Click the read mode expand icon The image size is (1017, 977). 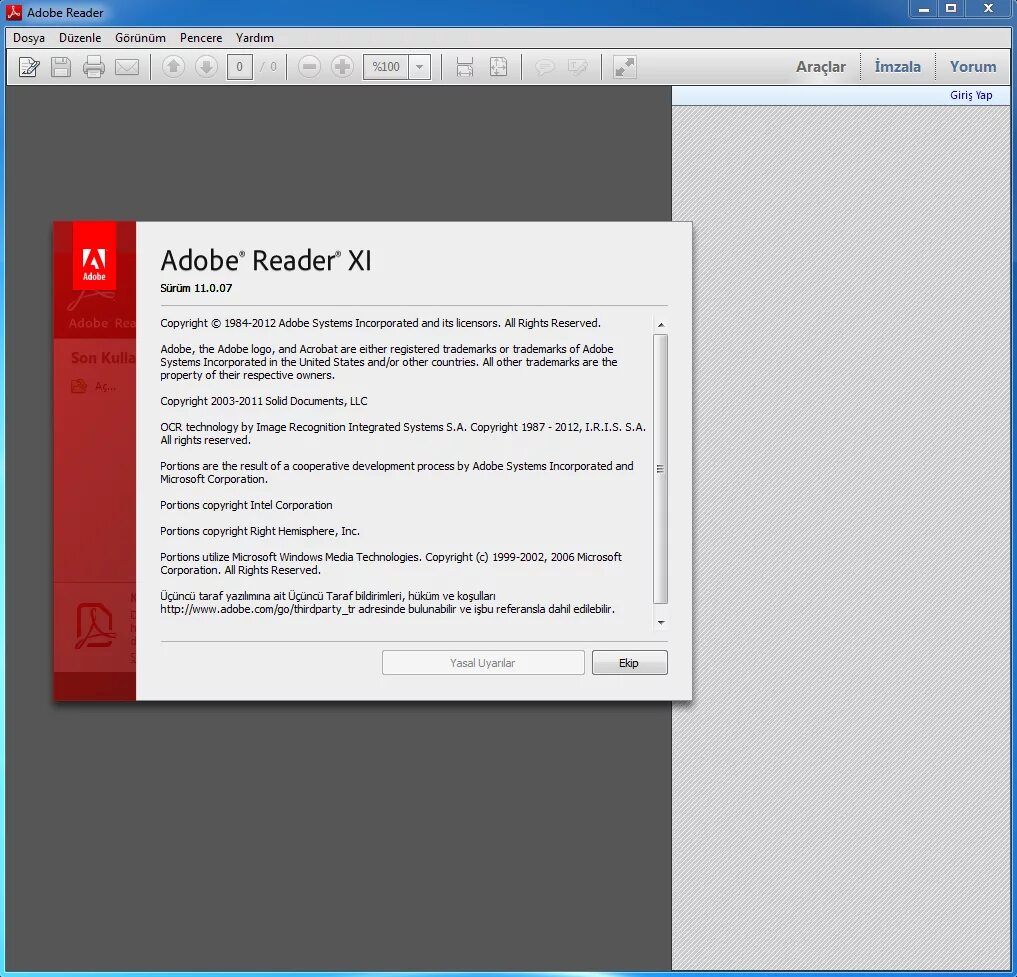click(625, 67)
